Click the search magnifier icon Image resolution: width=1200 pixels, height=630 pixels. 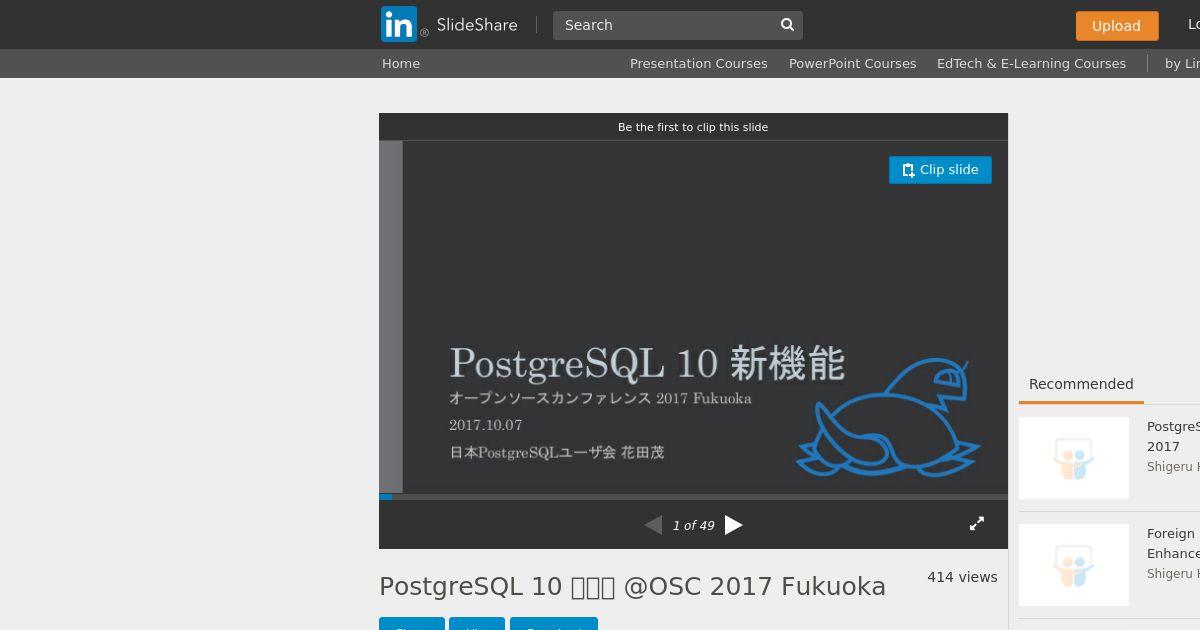788,25
